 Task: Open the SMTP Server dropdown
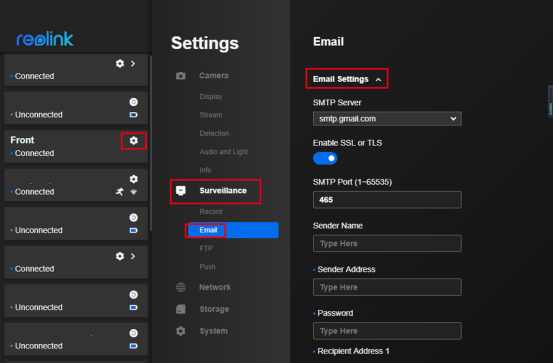tap(387, 119)
